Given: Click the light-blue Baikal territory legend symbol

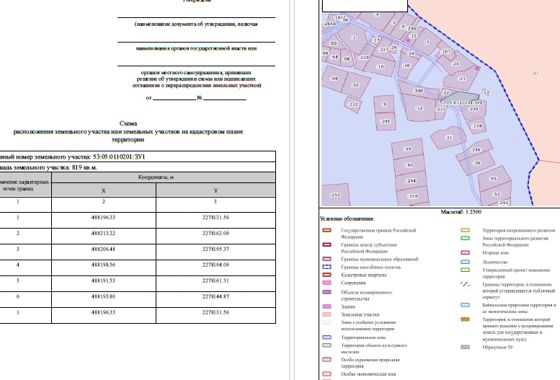Looking at the screenshot, I should (465, 305).
